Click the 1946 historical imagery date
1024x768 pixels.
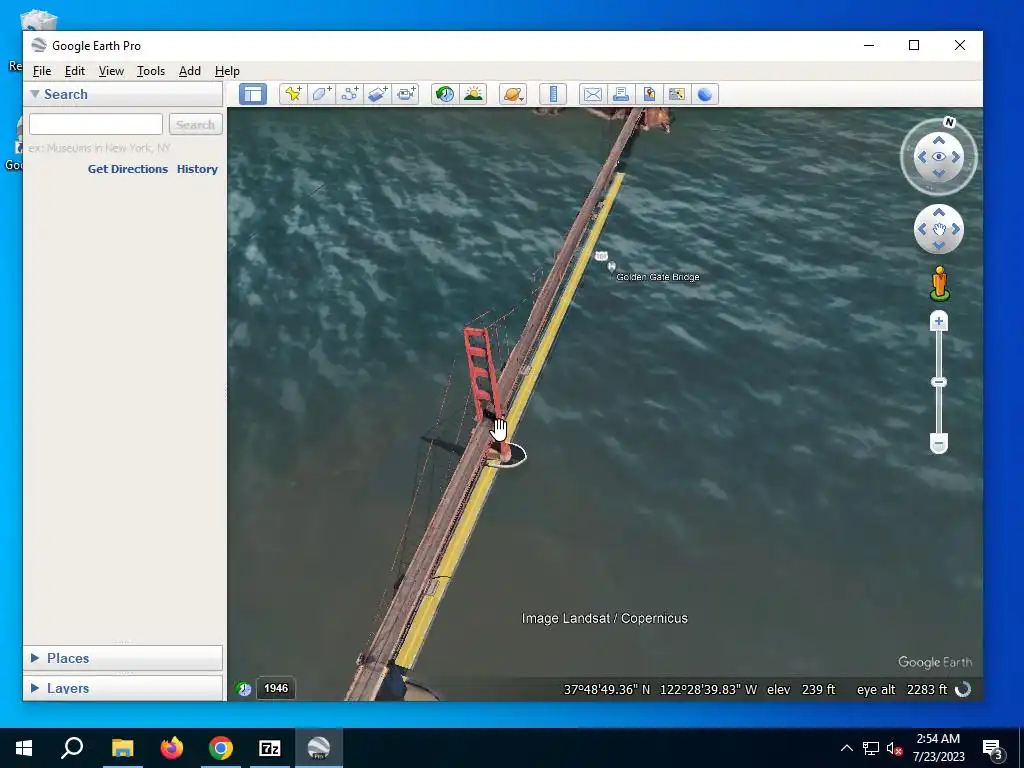(x=276, y=688)
